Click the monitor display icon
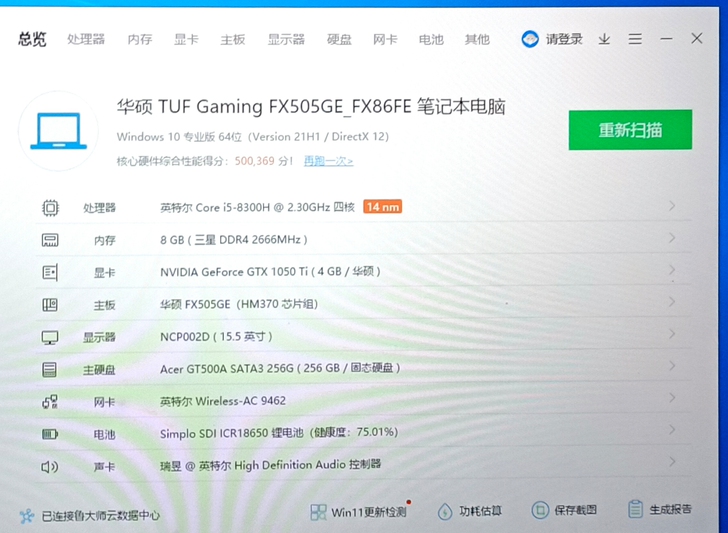 tap(50, 338)
